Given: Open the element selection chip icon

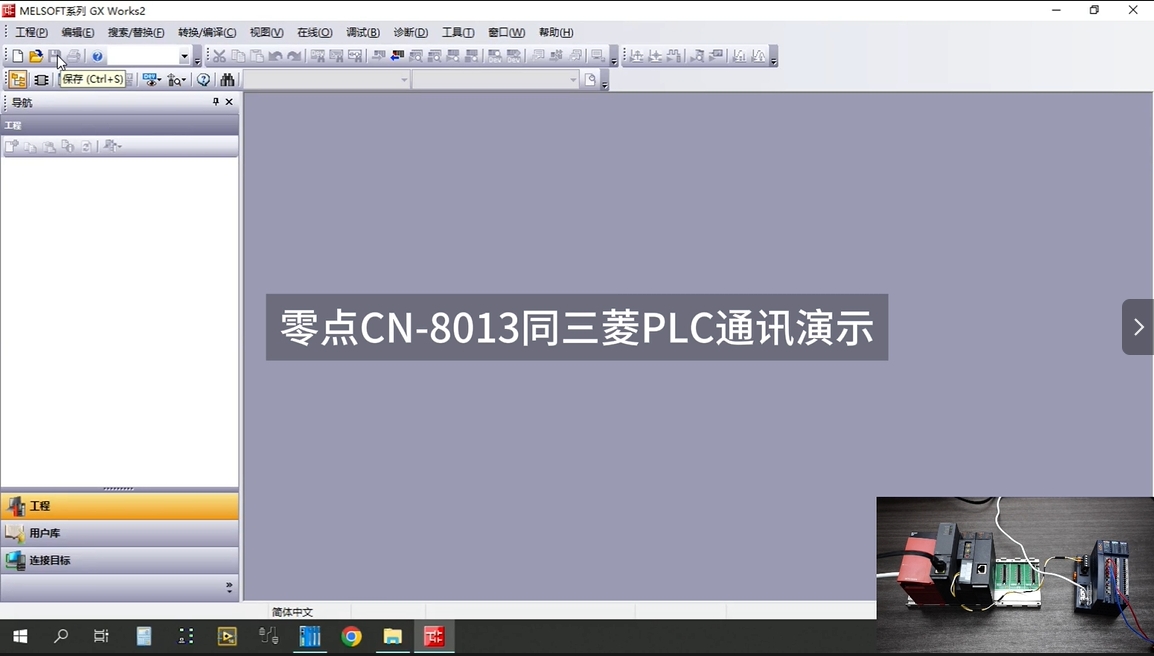Looking at the screenshot, I should [x=41, y=80].
